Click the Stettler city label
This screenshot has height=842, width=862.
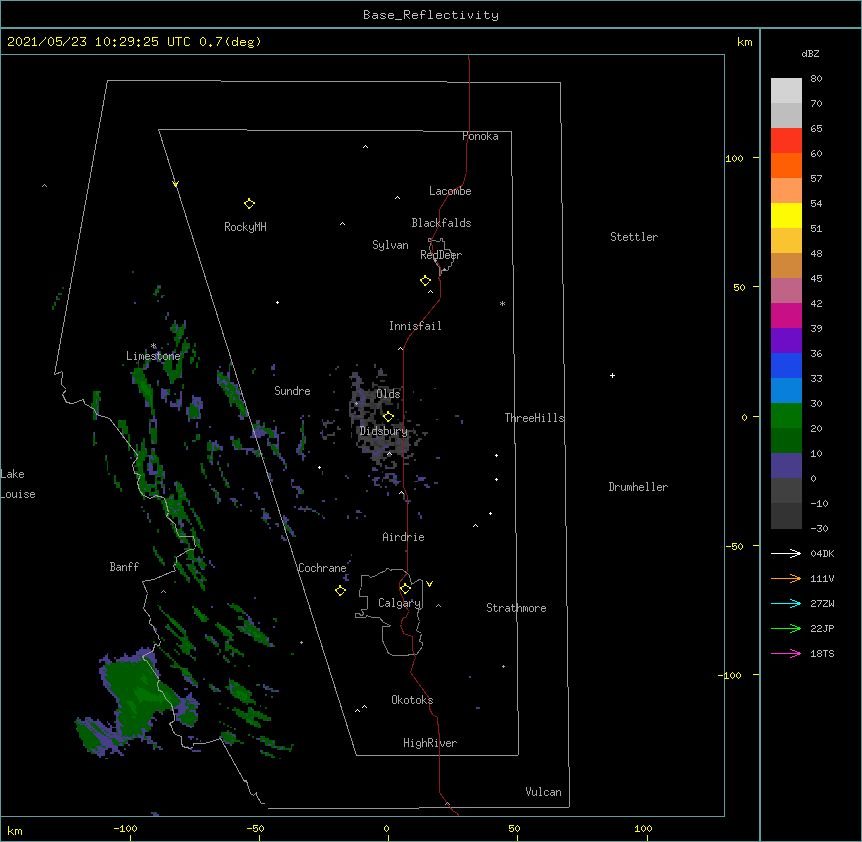[634, 237]
